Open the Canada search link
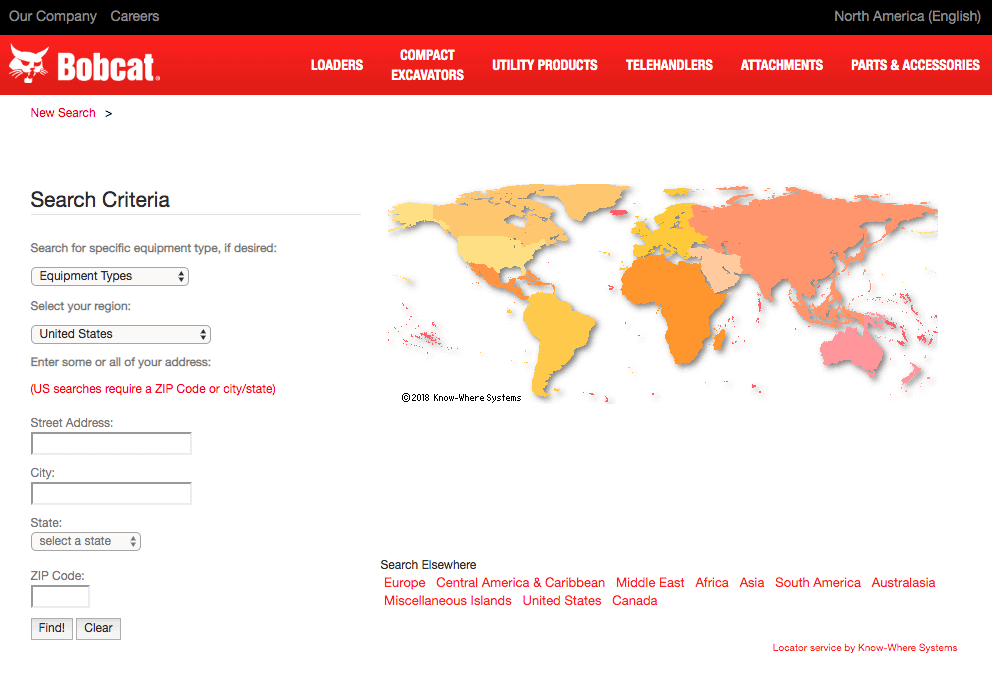This screenshot has height=673, width=992. click(x=635, y=601)
